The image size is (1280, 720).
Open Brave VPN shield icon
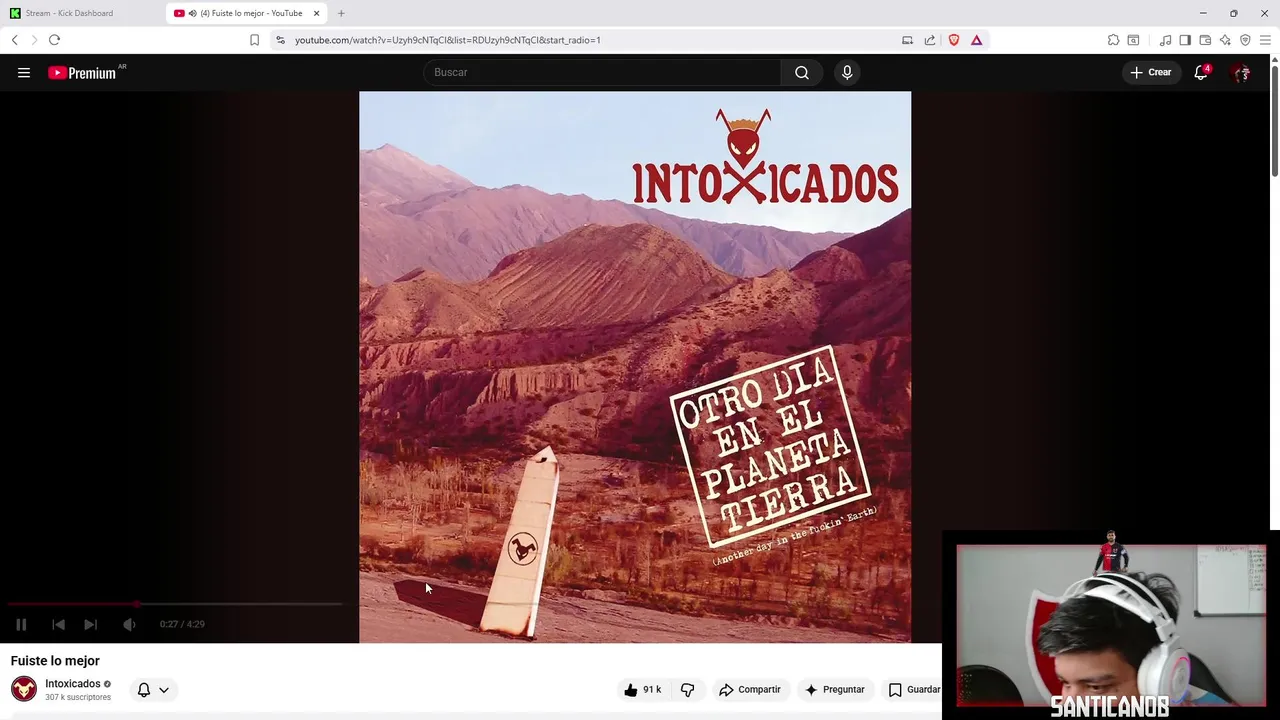(x=1245, y=40)
